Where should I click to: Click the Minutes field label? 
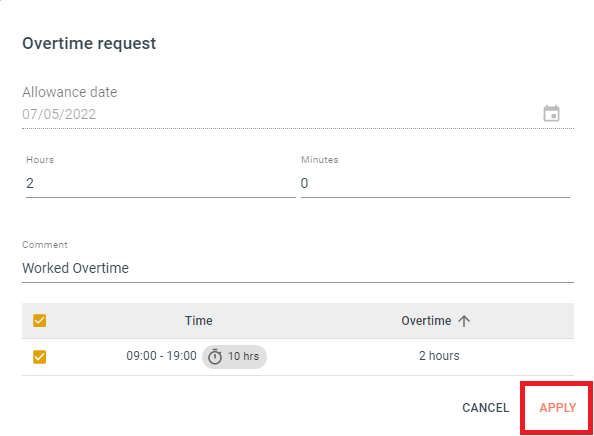(319, 160)
